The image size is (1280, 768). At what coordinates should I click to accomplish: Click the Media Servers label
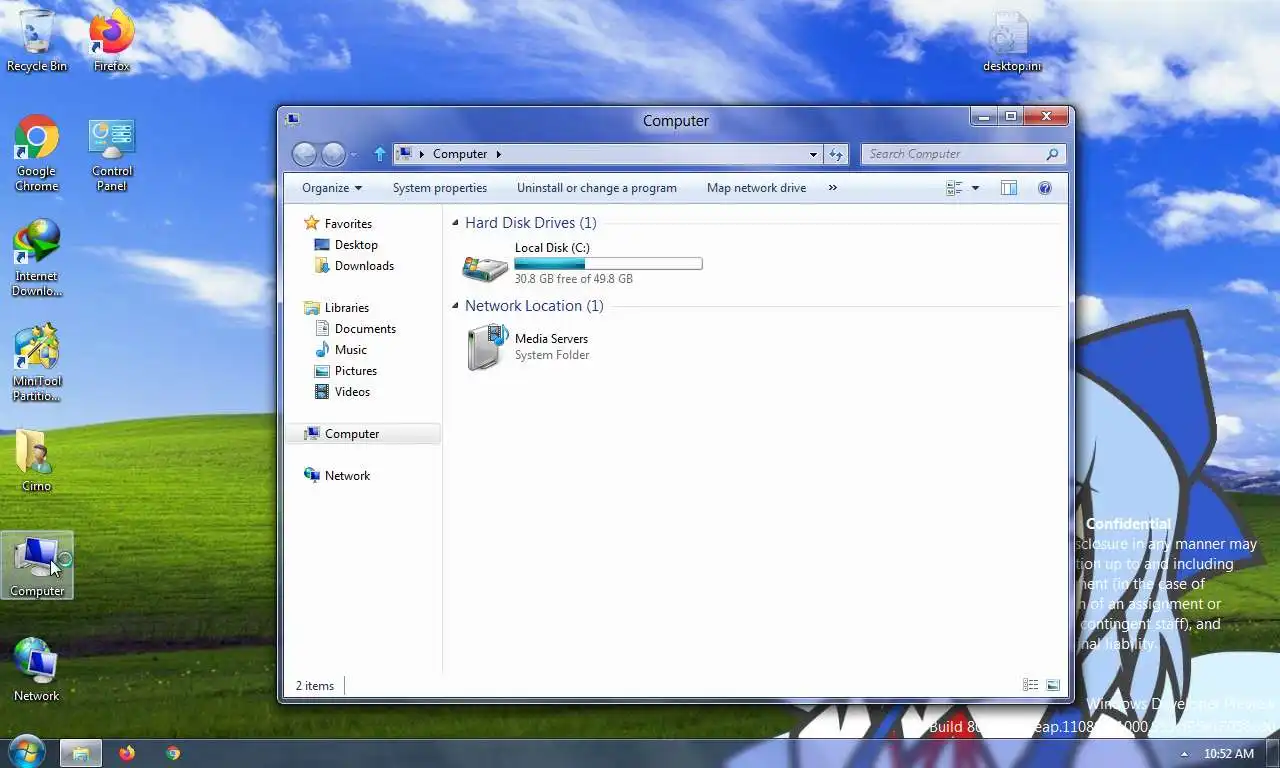tap(551, 339)
